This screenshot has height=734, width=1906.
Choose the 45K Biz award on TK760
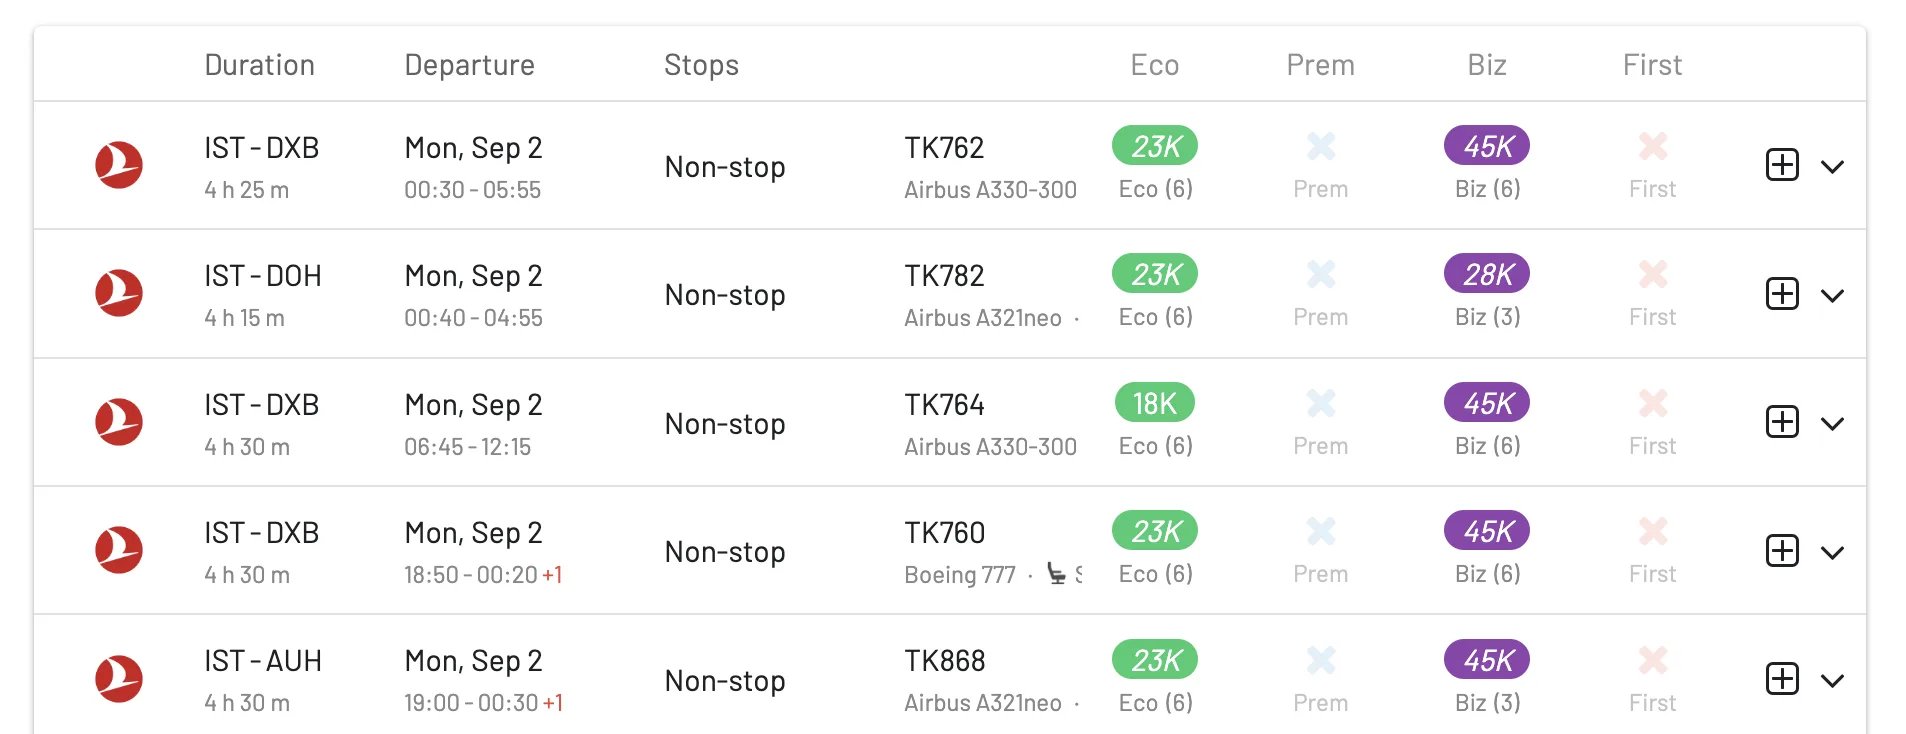pyautogui.click(x=1487, y=531)
